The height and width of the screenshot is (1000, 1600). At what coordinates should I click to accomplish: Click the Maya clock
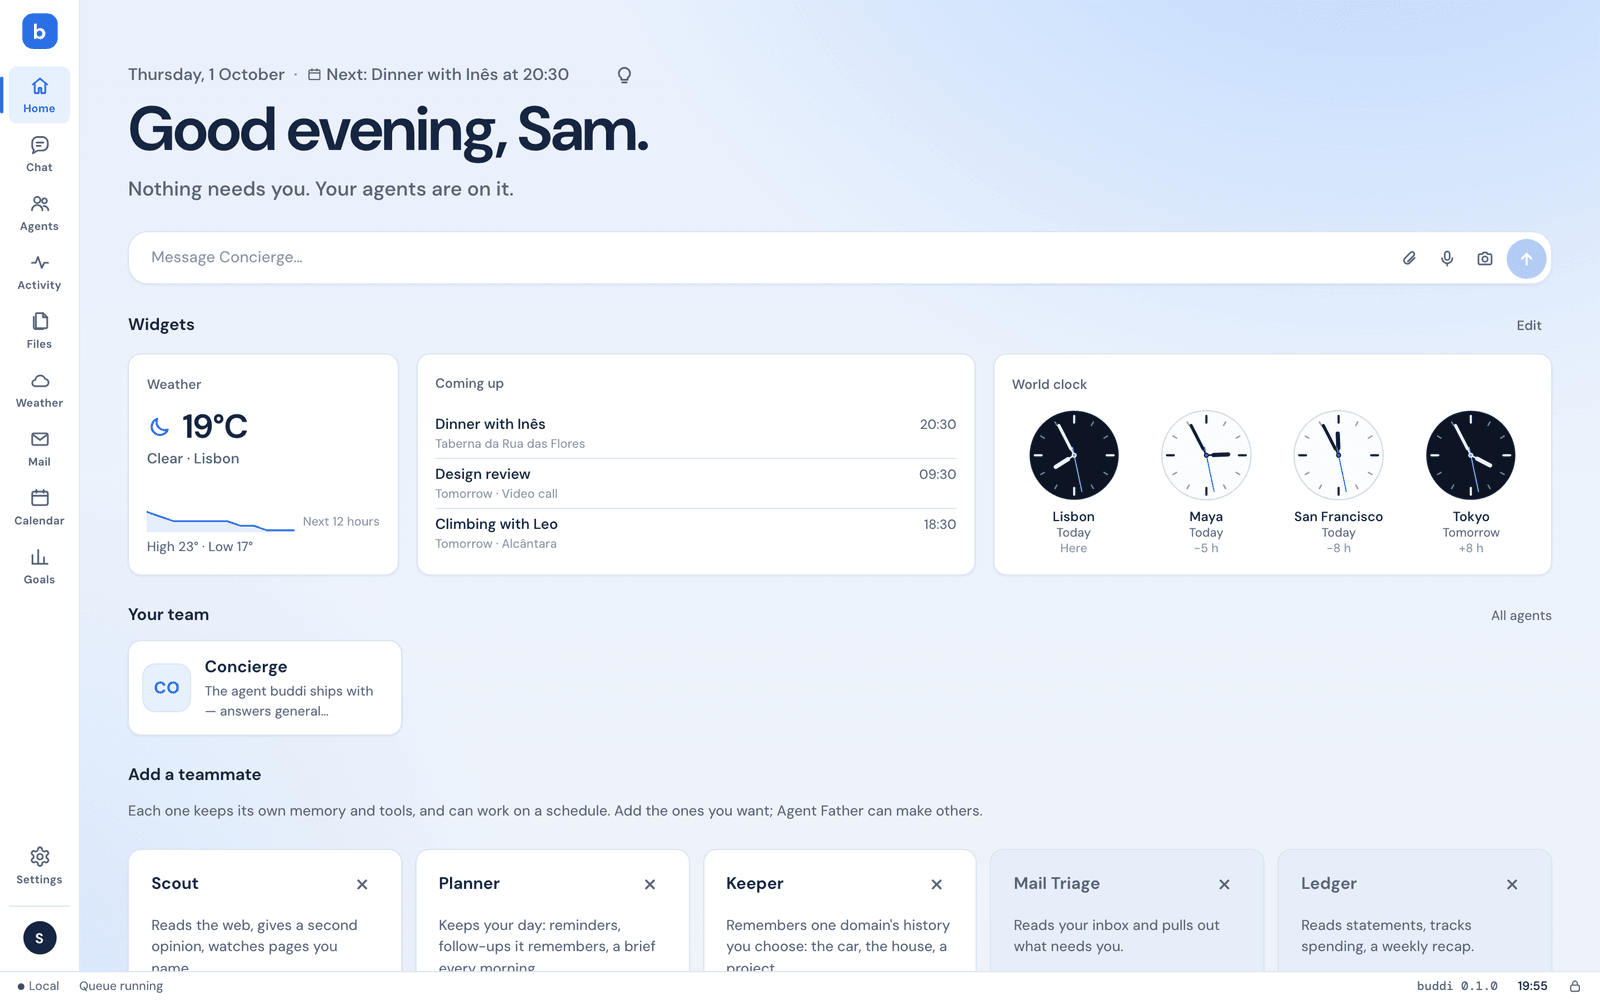click(1206, 455)
